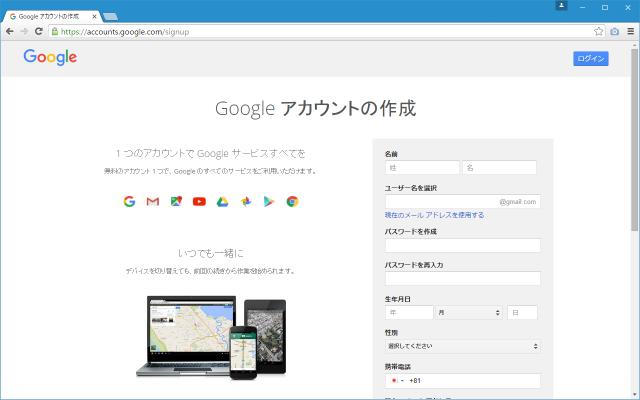
Task: Click the Google logo in header
Action: pyautogui.click(x=50, y=58)
